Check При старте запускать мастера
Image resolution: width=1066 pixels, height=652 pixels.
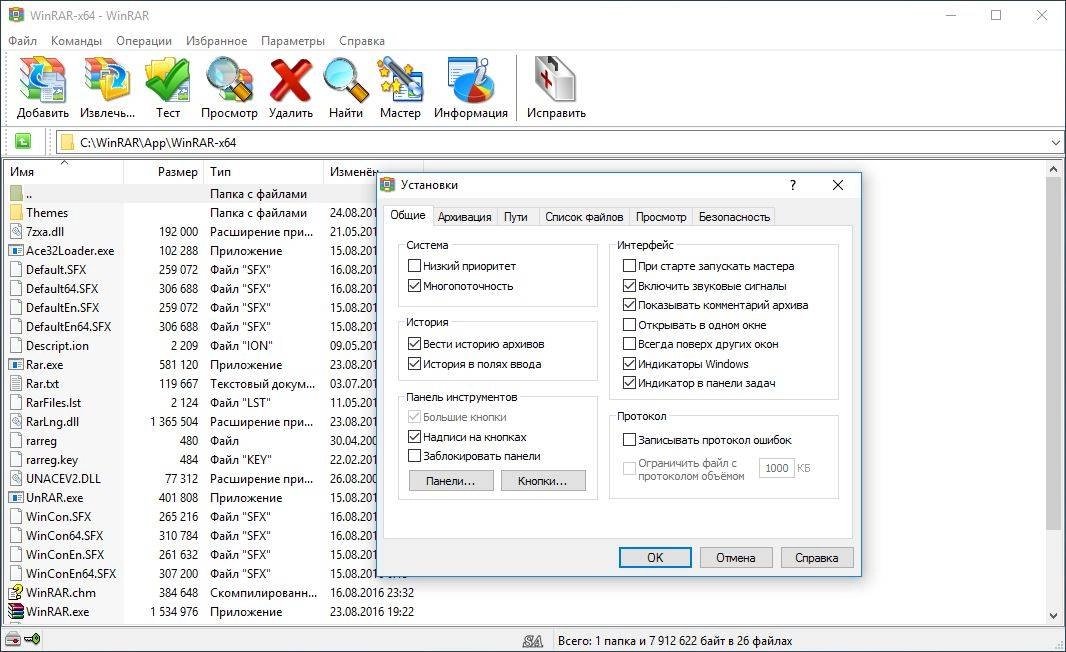630,266
